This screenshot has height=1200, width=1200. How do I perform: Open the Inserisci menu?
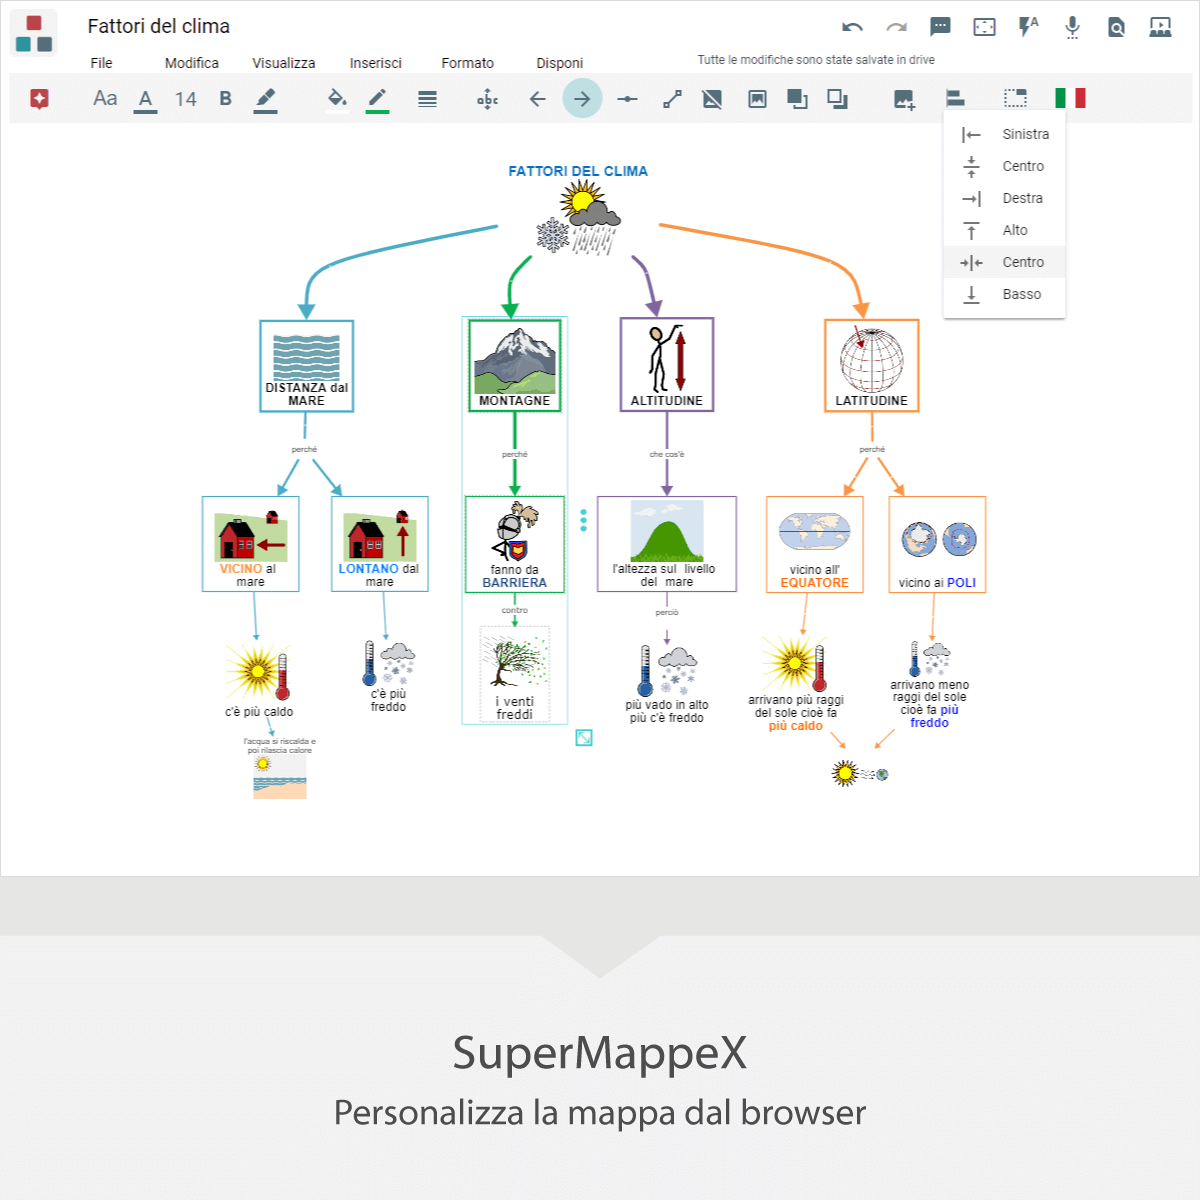pos(376,63)
